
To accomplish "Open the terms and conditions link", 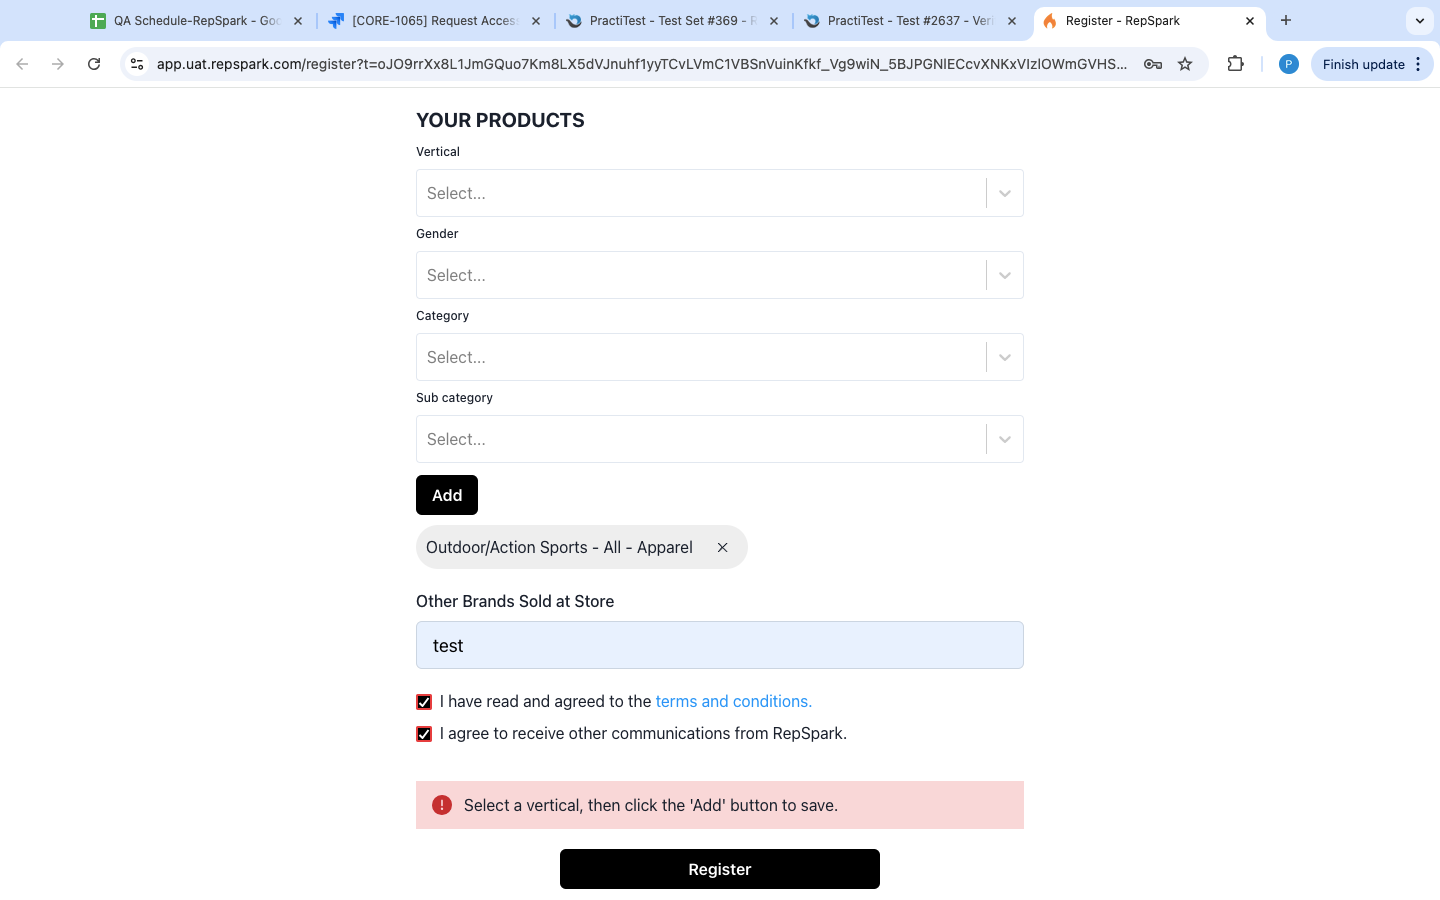I will [x=733, y=701].
